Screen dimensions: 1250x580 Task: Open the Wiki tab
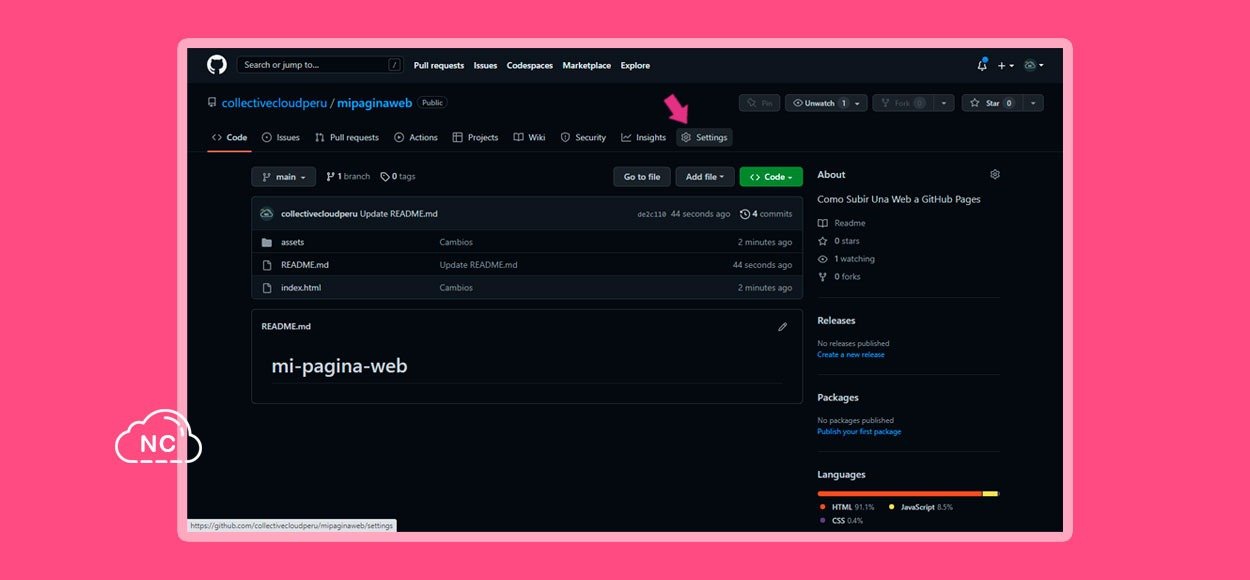(530, 137)
